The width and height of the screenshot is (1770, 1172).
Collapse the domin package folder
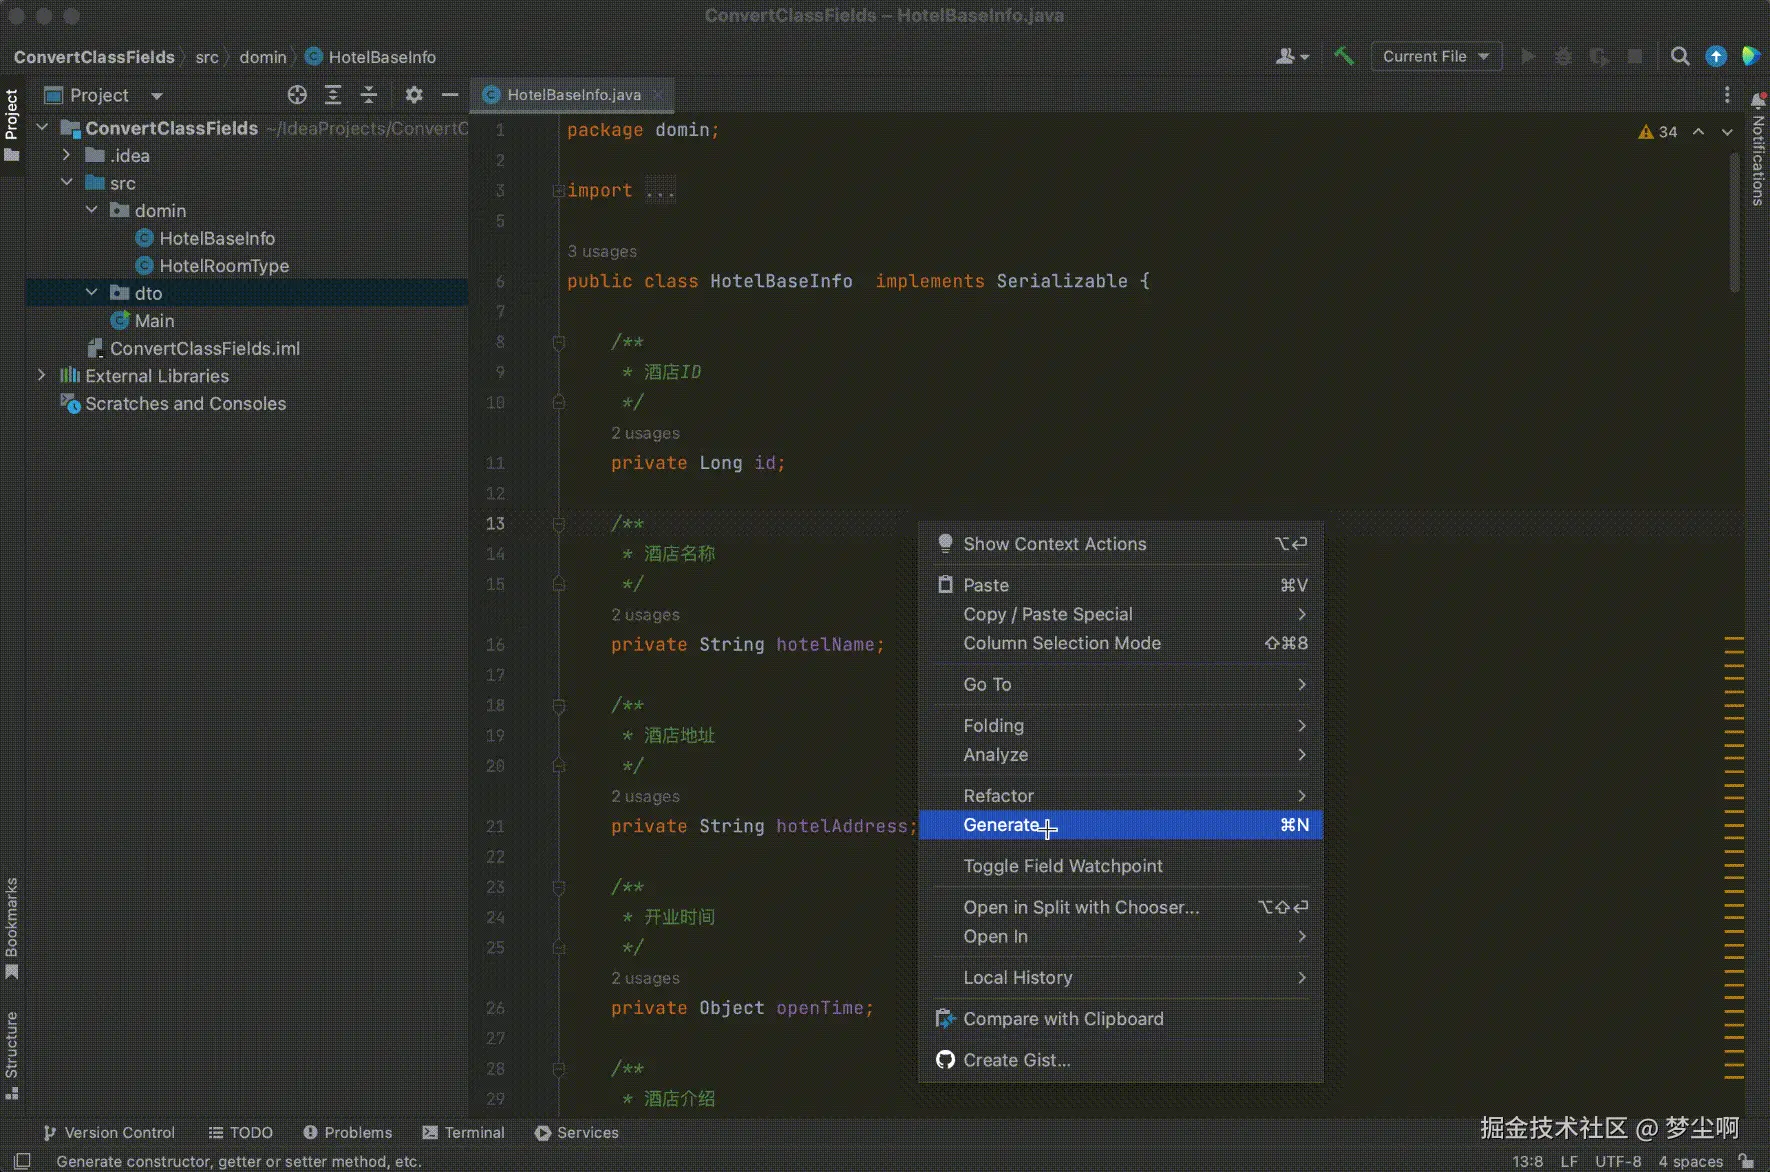92,210
